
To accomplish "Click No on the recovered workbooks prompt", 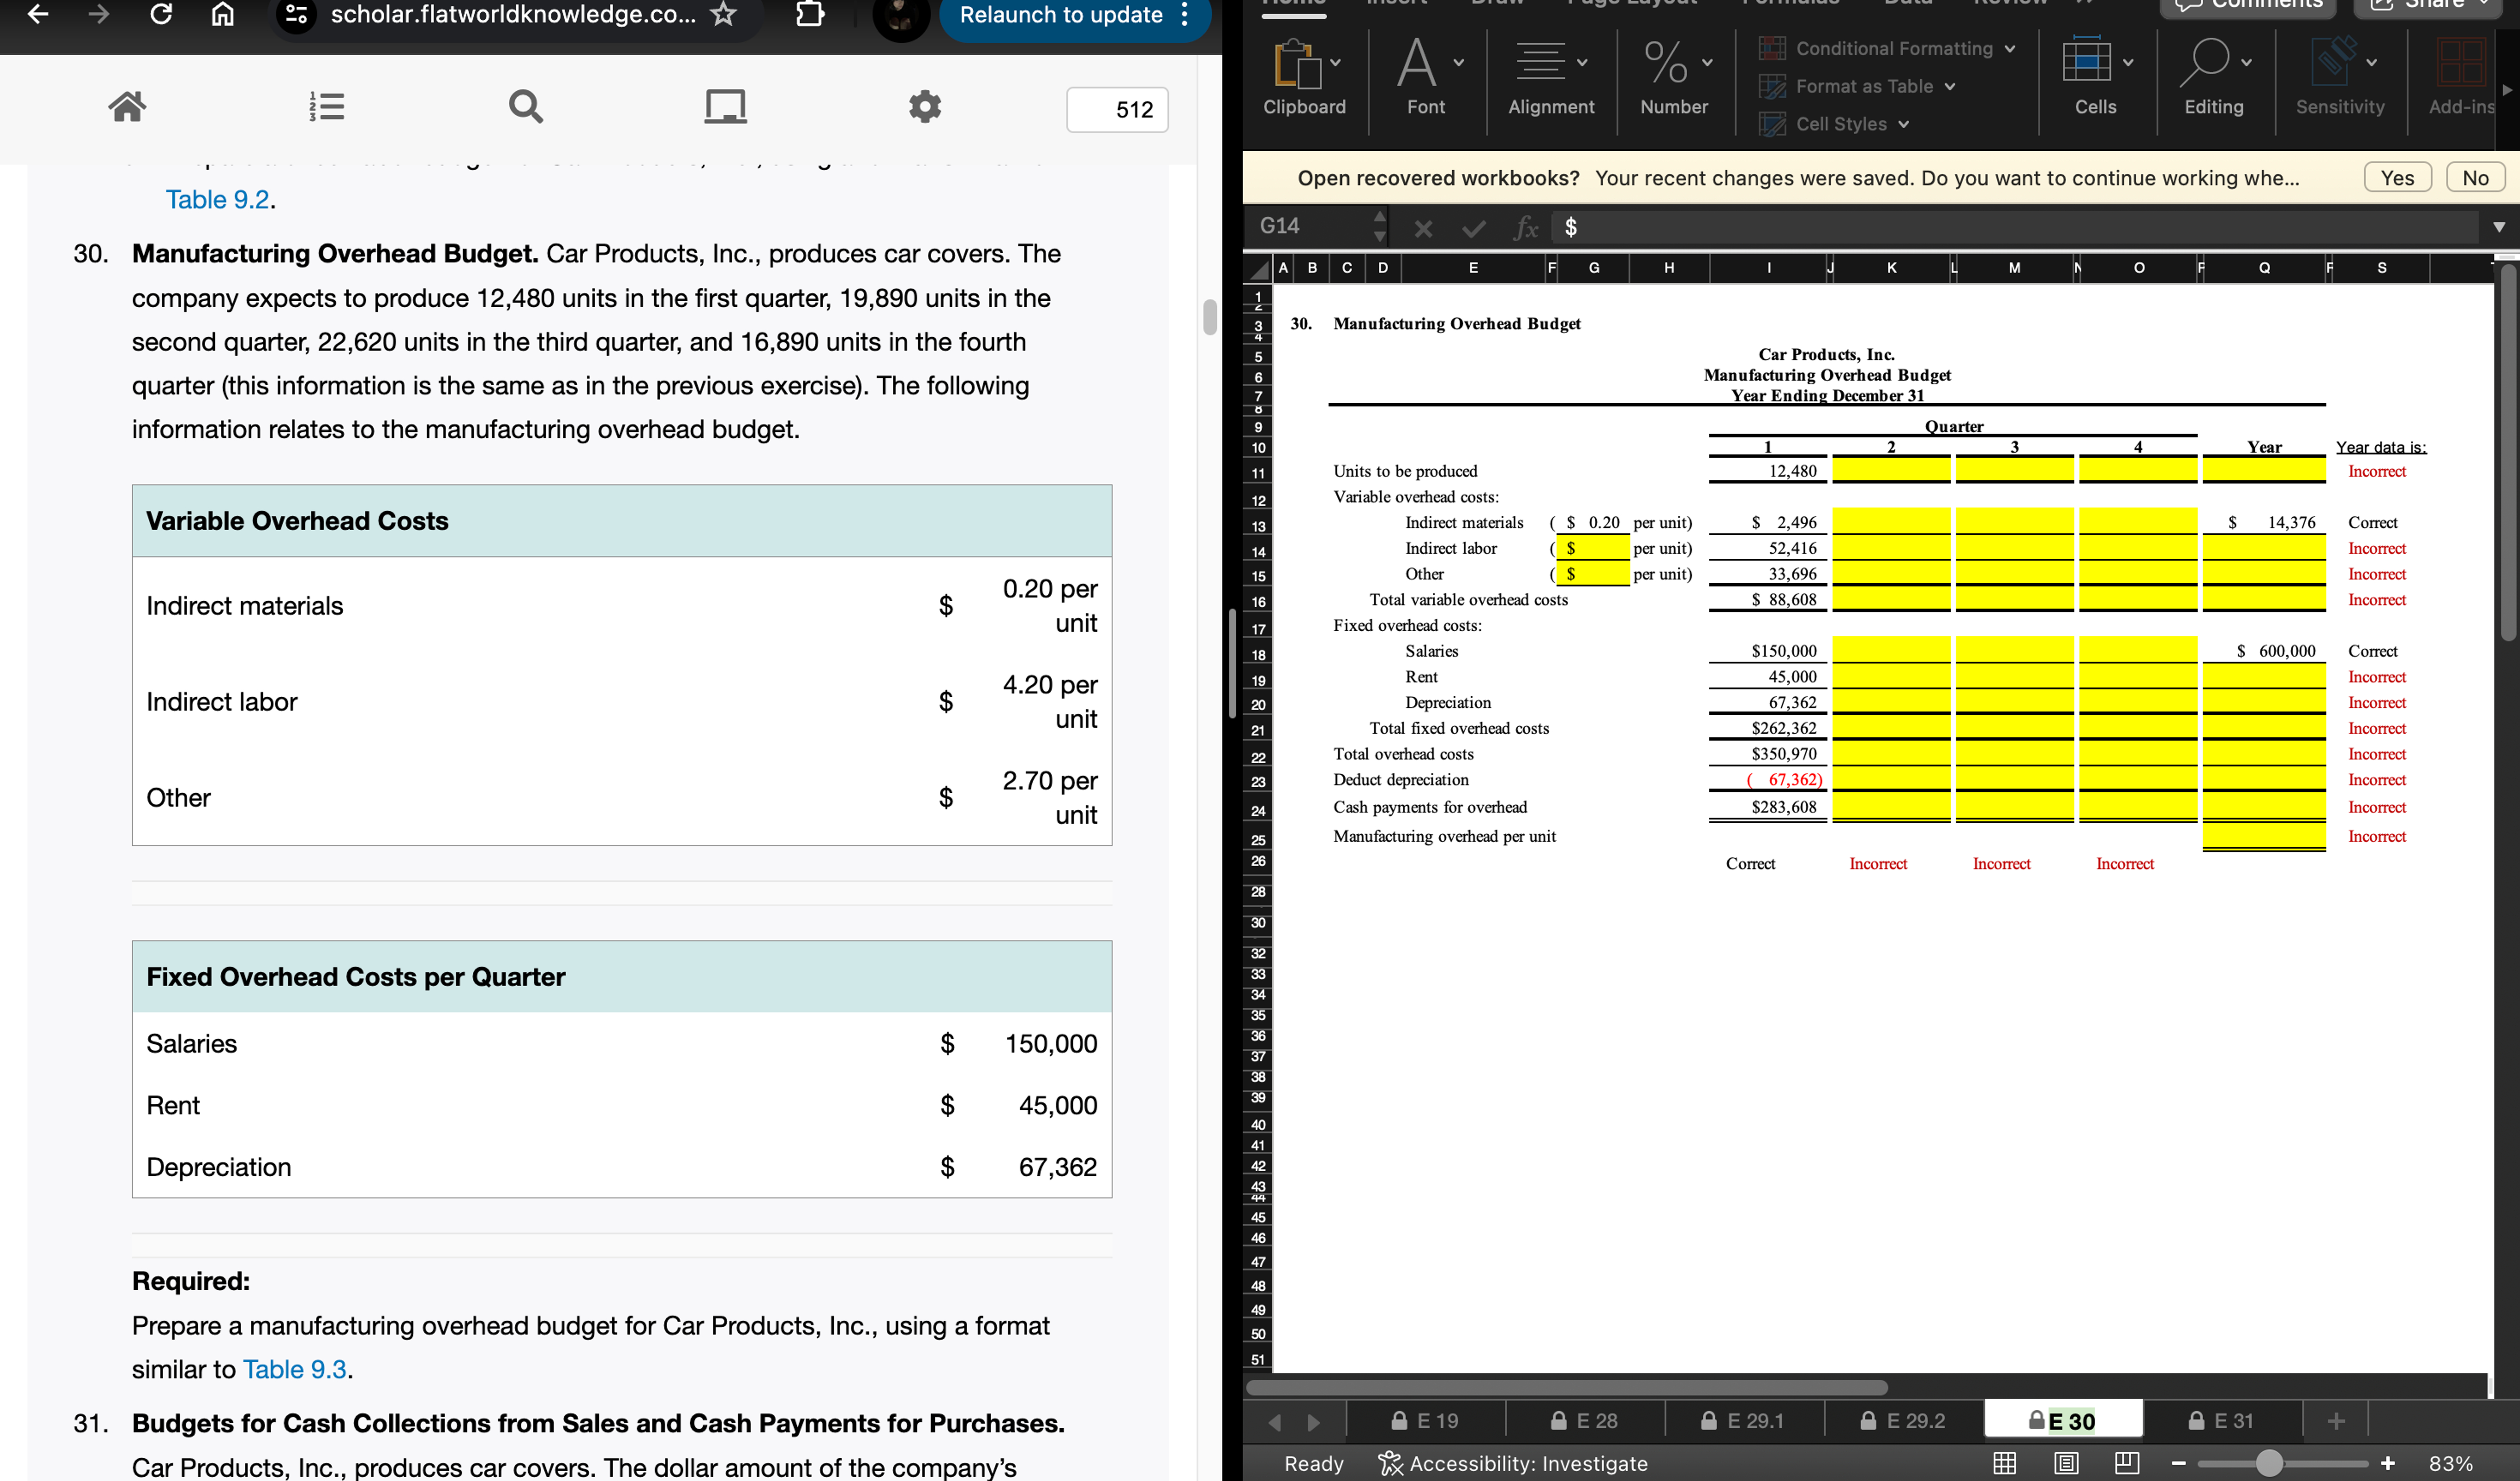I will tap(2475, 177).
